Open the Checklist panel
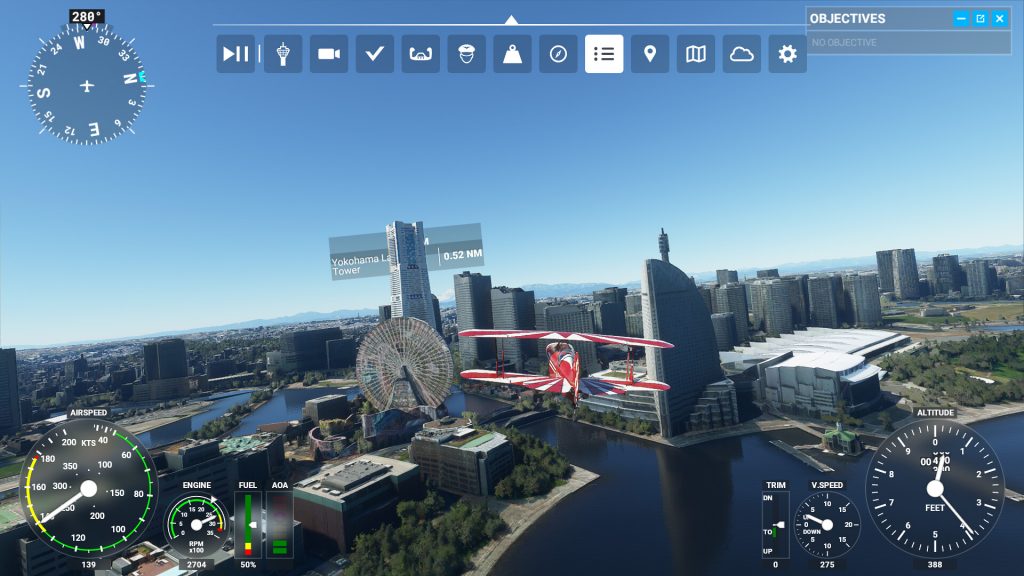Screen dimensions: 1024x576 point(374,54)
